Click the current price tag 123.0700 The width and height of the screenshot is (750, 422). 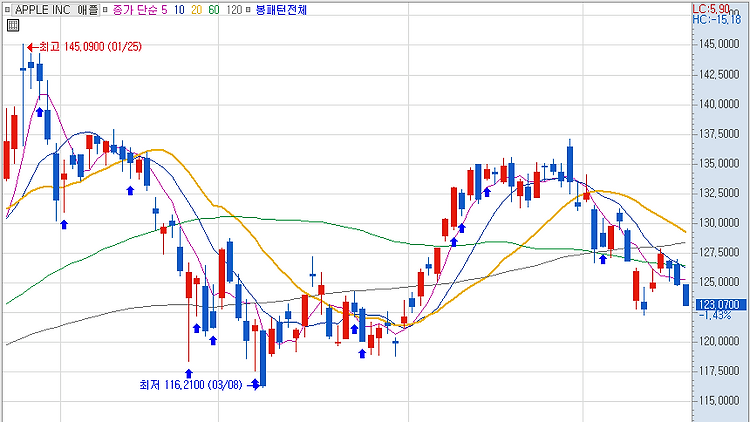pos(719,305)
